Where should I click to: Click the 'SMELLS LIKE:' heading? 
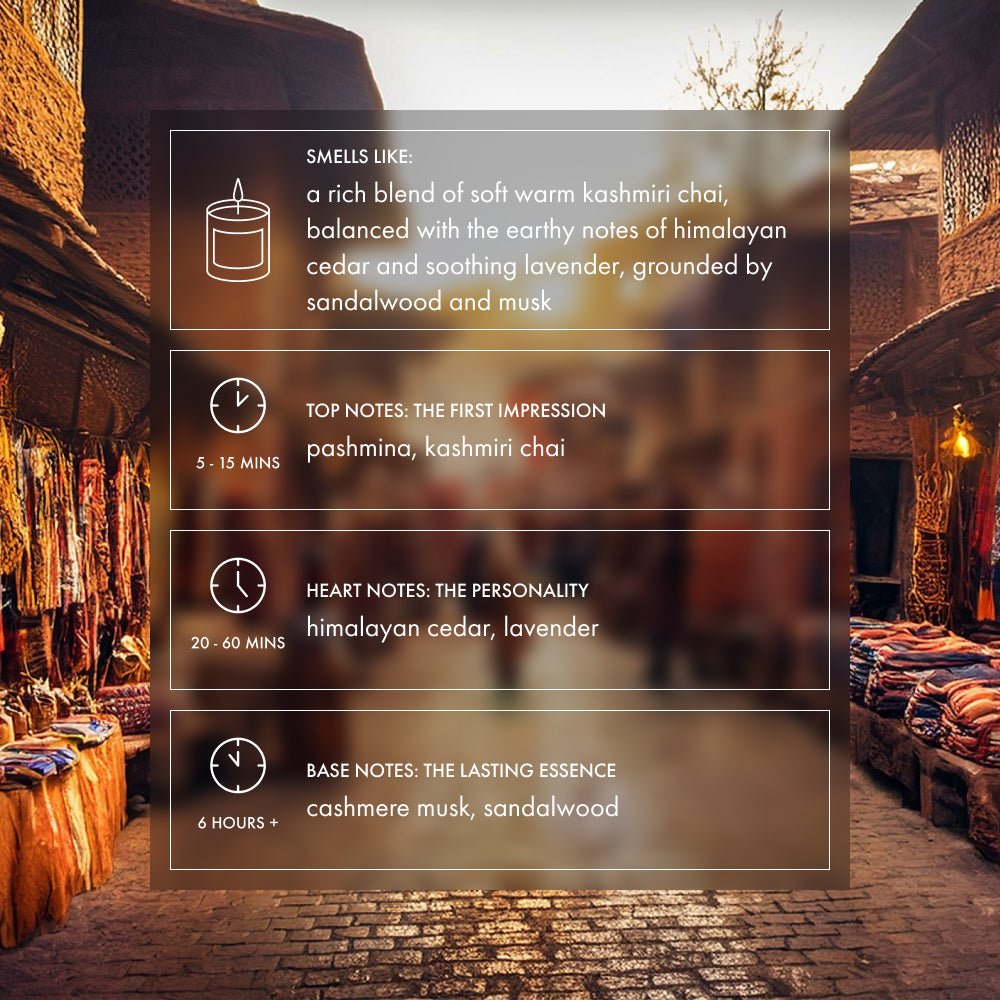[x=359, y=156]
